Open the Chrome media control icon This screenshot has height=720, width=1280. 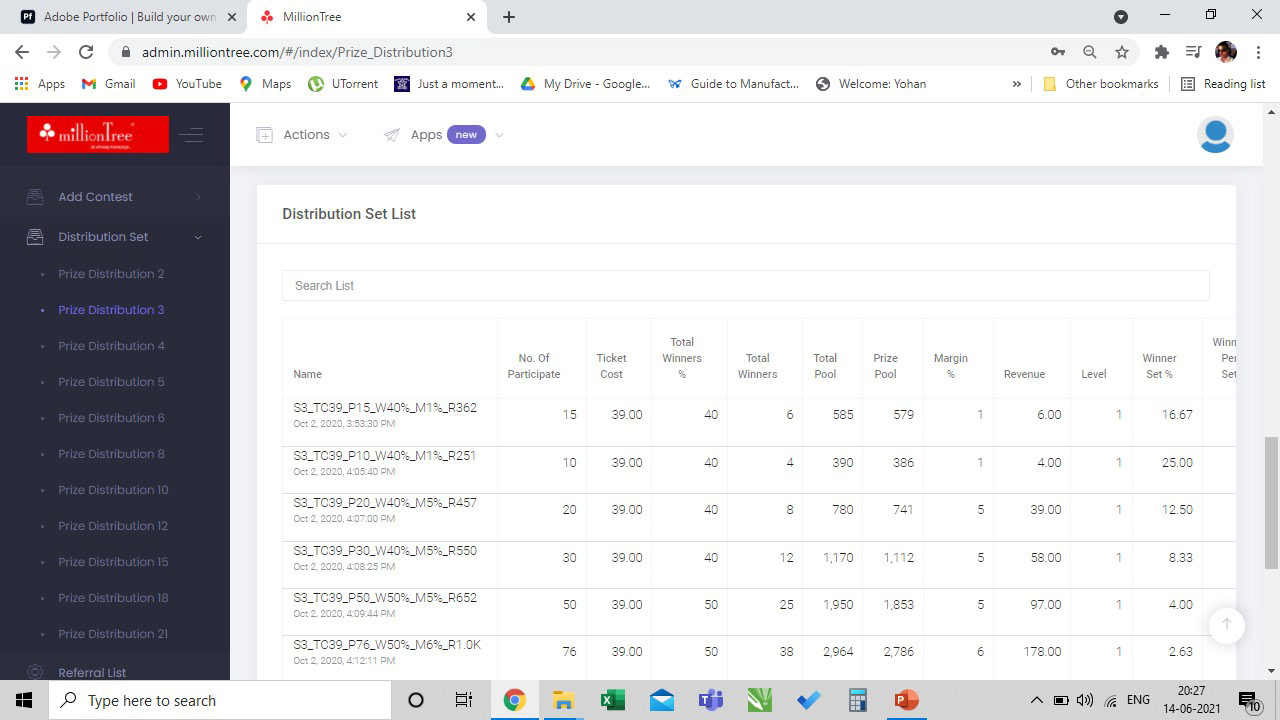click(1193, 52)
